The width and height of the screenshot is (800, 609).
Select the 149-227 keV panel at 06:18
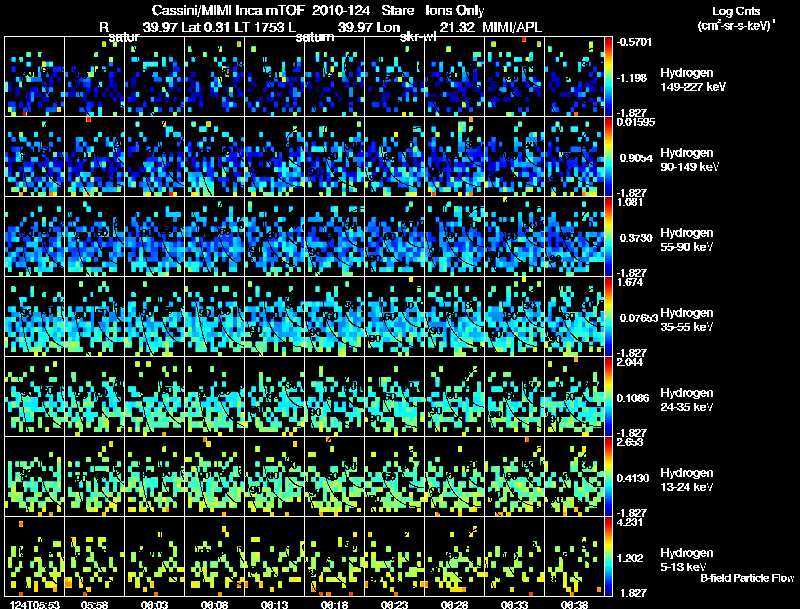pyautogui.click(x=335, y=77)
